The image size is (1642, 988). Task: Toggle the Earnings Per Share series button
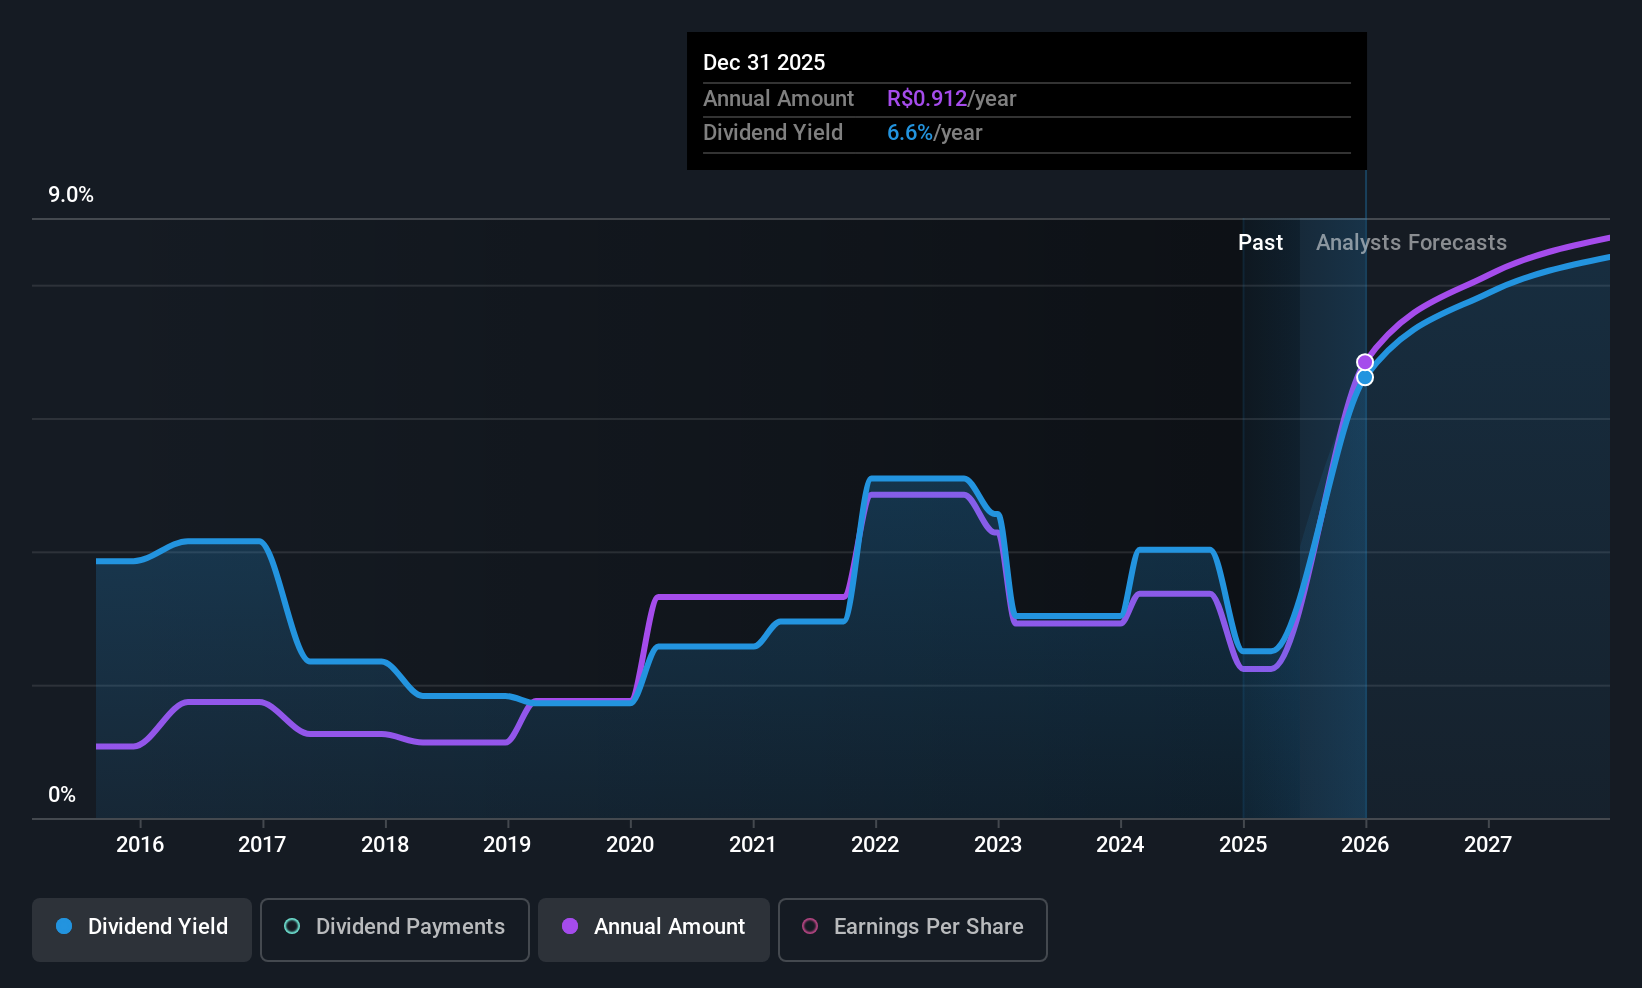(x=913, y=930)
